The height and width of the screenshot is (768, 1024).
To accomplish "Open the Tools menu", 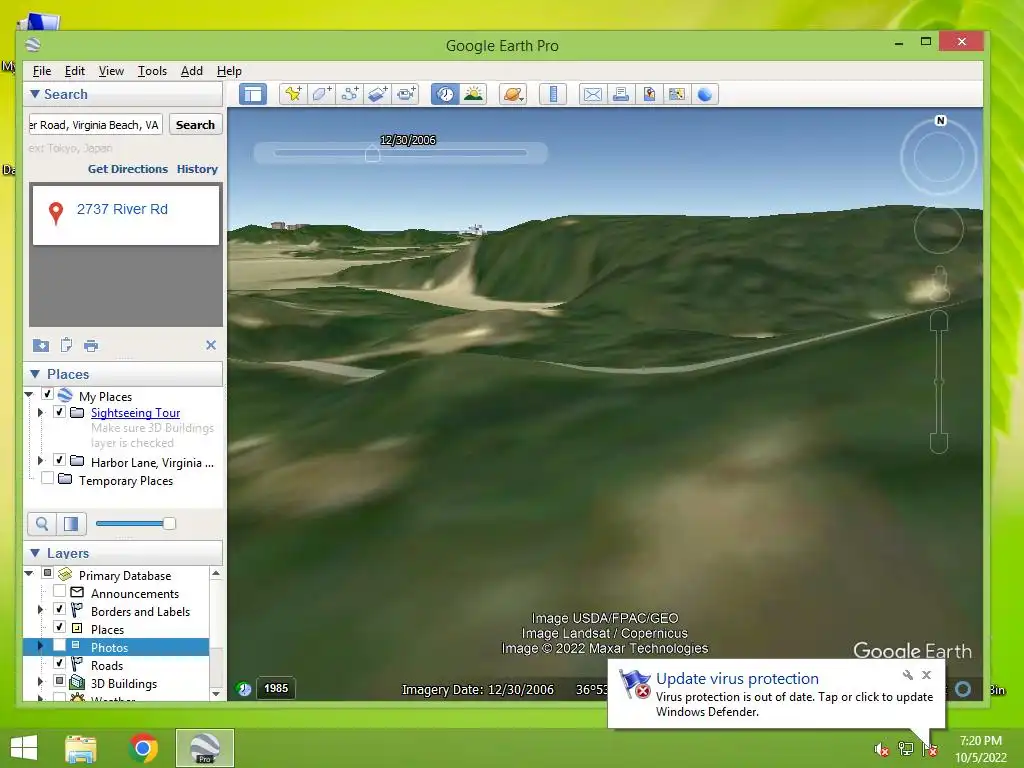I will [152, 71].
